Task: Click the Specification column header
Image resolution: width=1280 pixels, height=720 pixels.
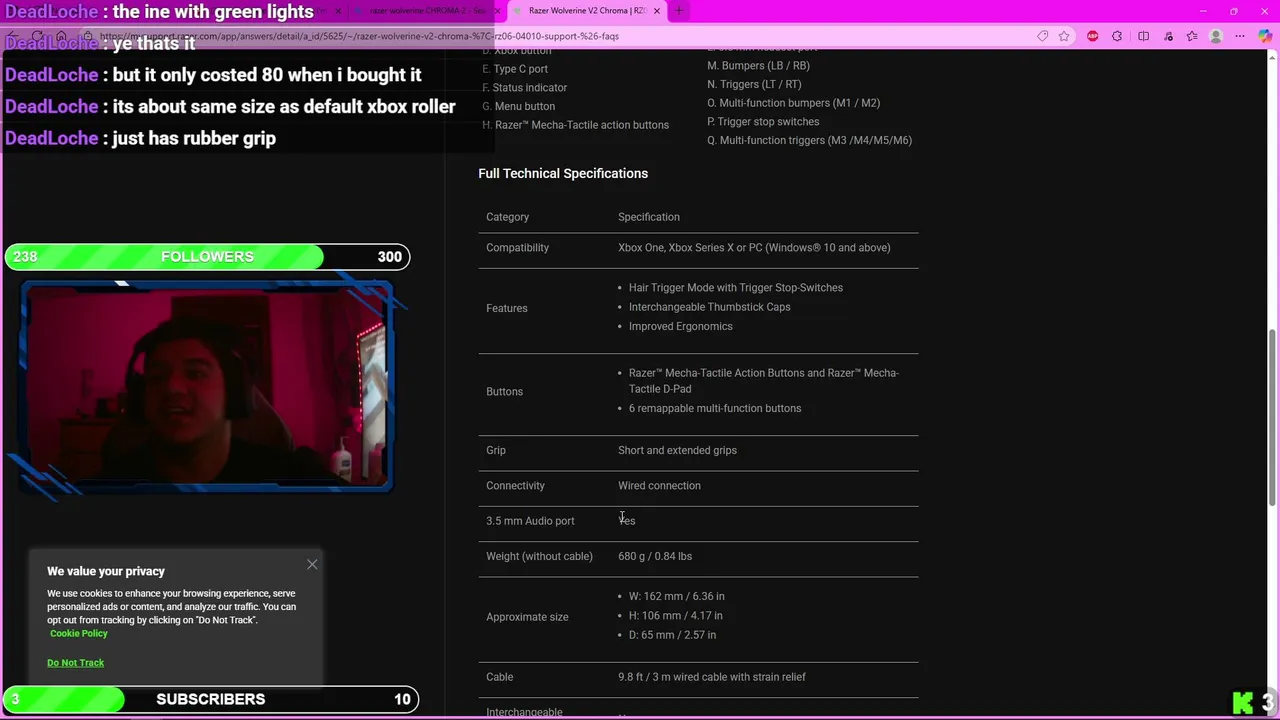Action: 649,217
